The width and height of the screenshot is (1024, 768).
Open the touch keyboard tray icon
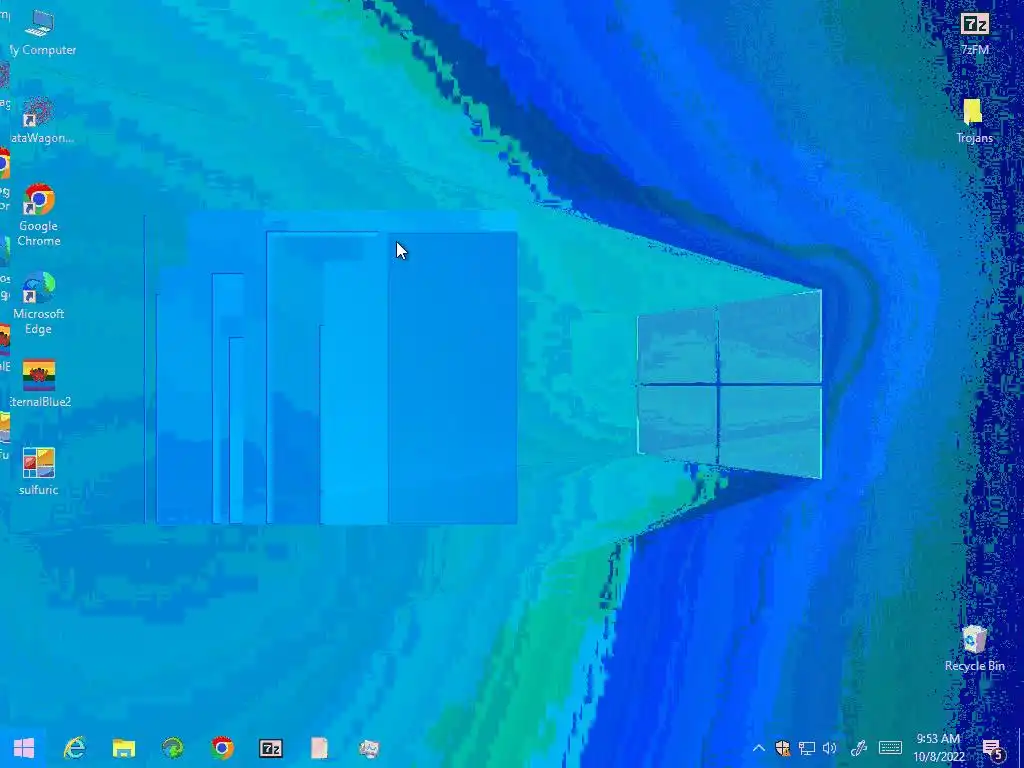click(890, 748)
